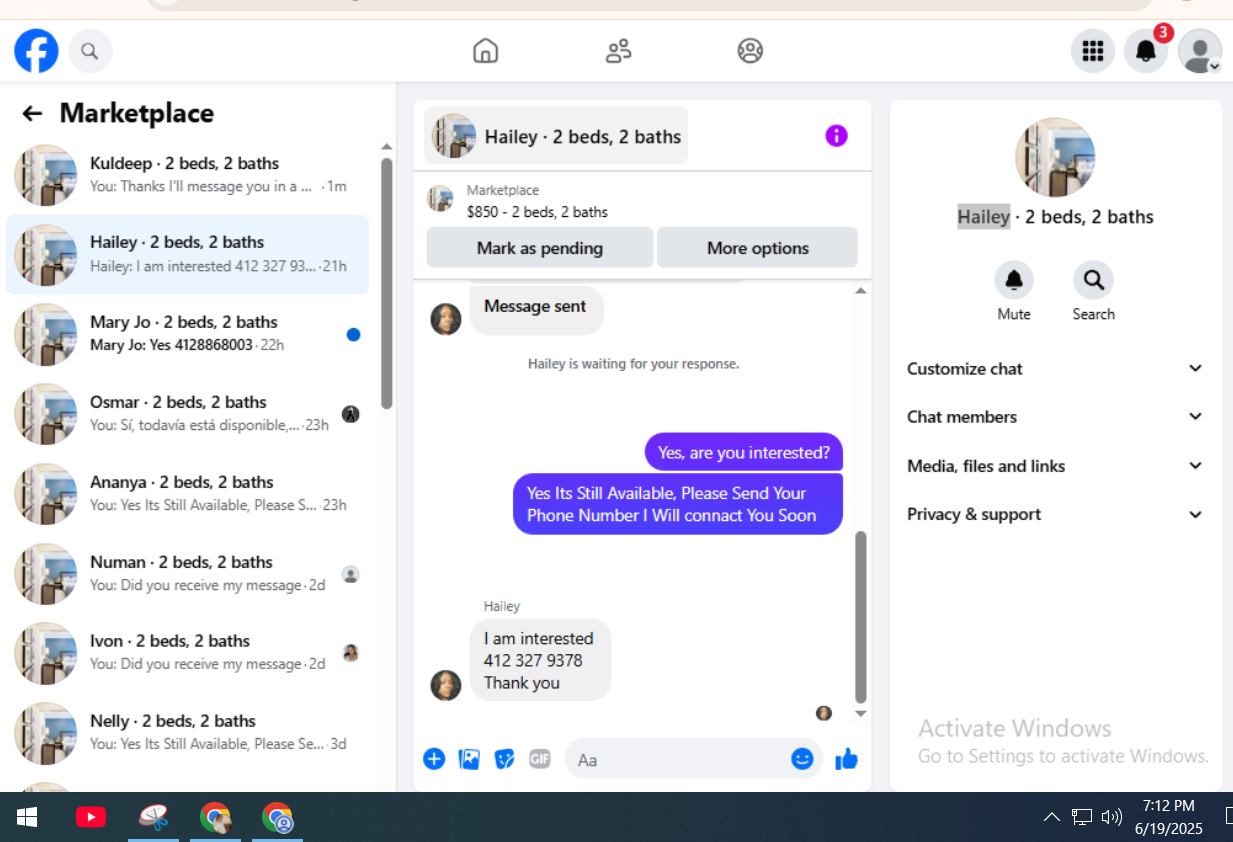Go to Home feed icon
The height and width of the screenshot is (842, 1233).
485,51
